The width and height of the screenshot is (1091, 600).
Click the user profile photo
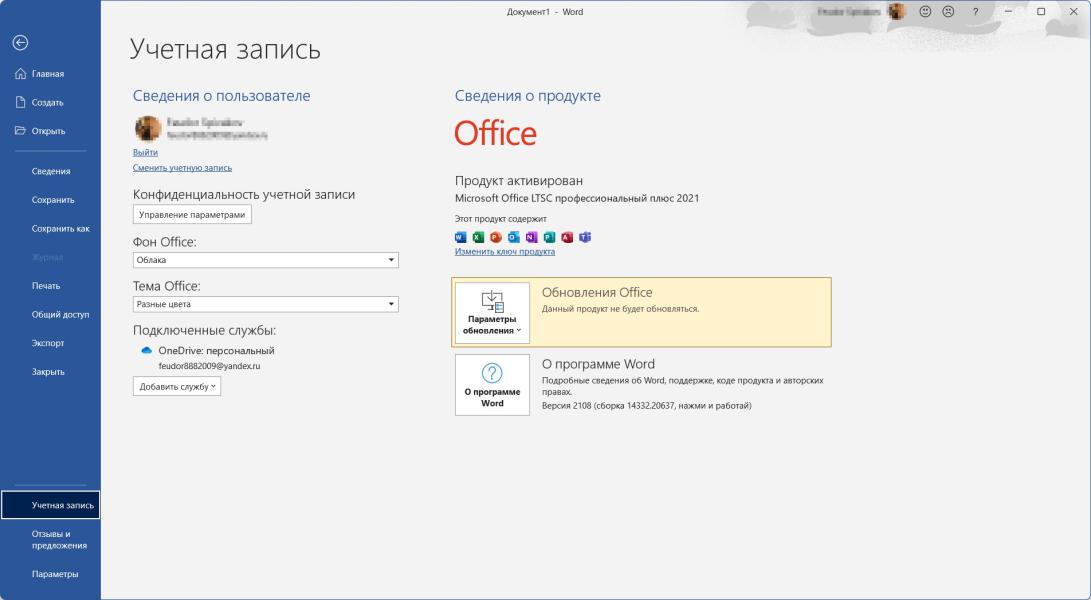(x=148, y=128)
